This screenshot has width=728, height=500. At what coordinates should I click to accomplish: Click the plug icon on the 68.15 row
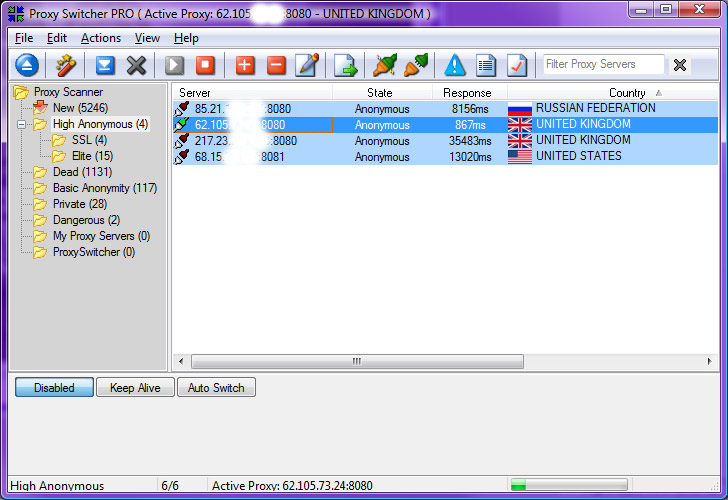(182, 156)
